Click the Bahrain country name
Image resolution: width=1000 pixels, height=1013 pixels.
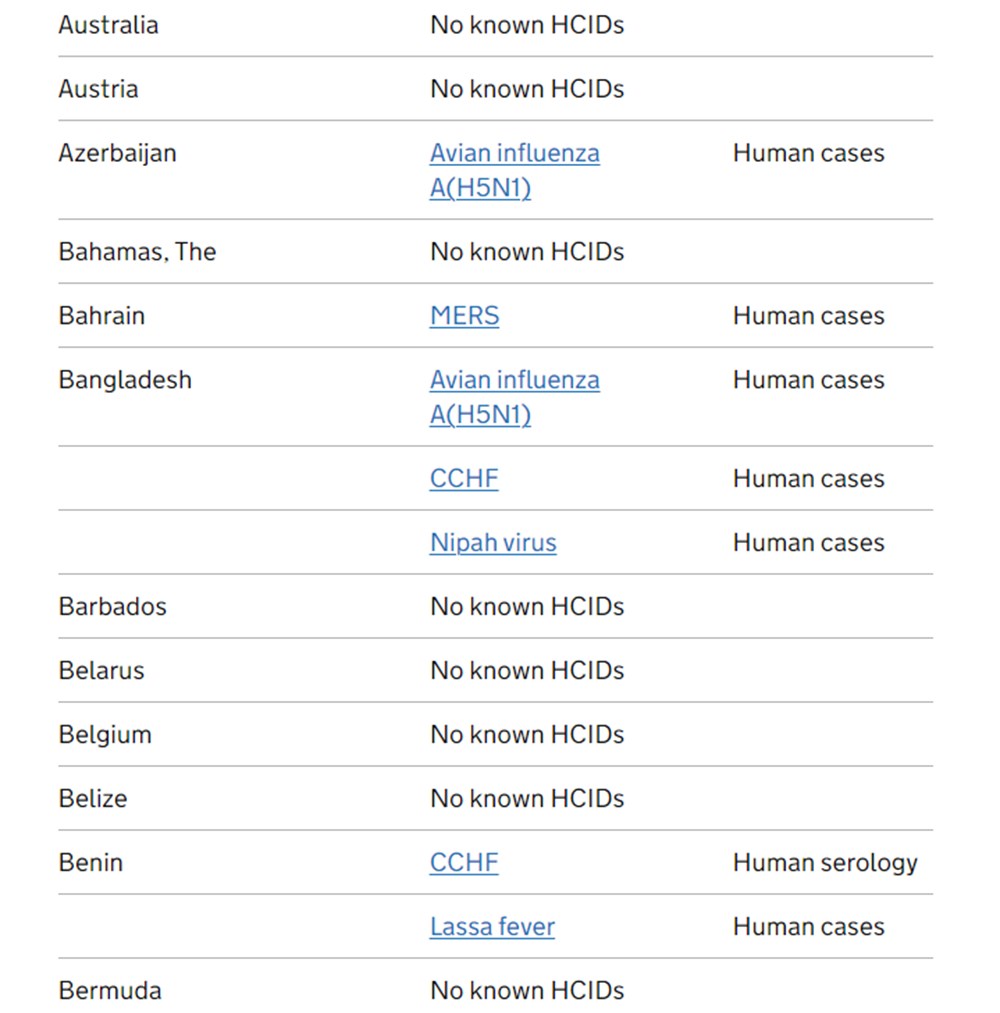coord(101,316)
